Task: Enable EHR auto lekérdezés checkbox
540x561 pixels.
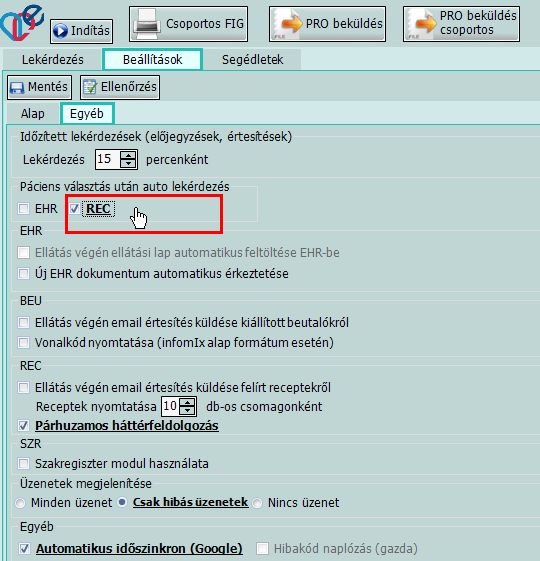Action: coord(24,209)
